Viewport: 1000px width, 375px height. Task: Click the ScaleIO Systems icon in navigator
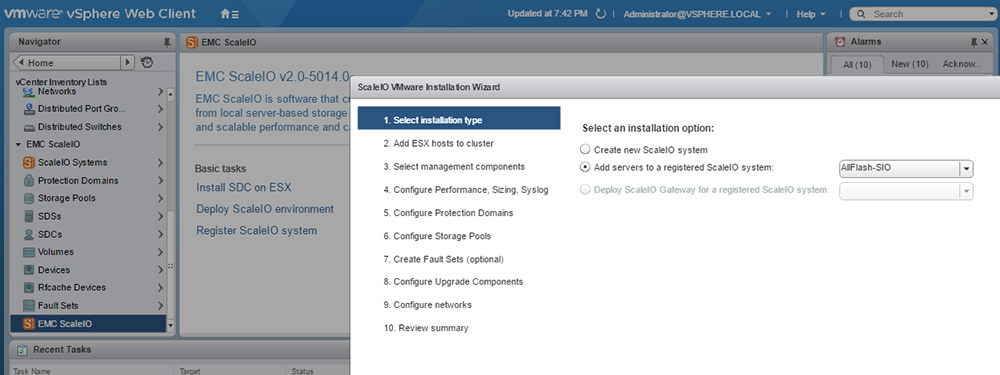(x=29, y=163)
